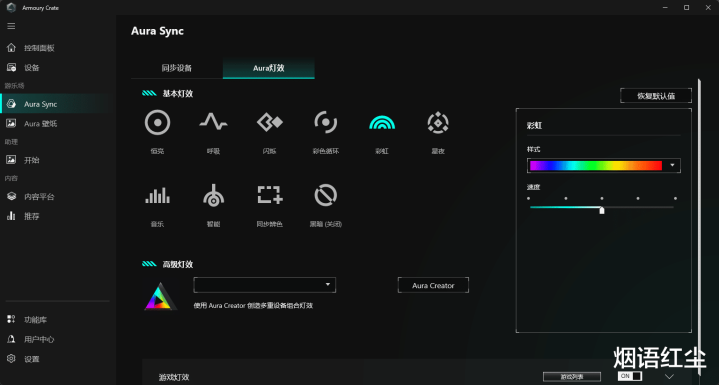719x385 pixels.
Task: Click the 游戏列表 game list button
Action: (x=572, y=377)
